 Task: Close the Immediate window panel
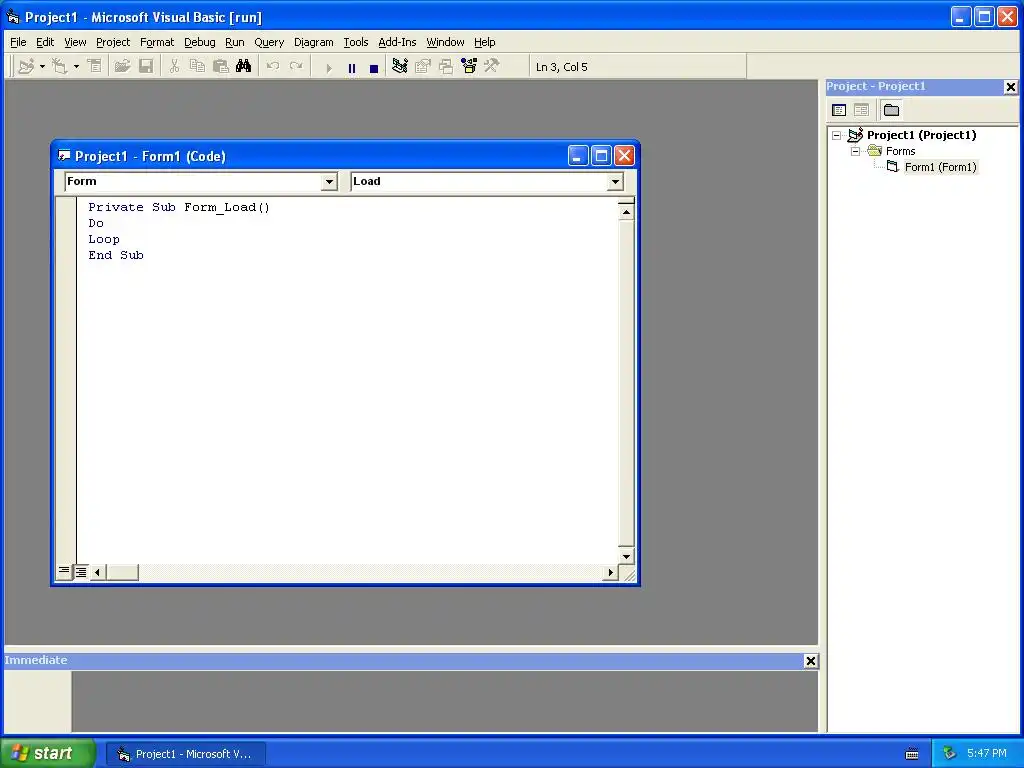coord(810,661)
